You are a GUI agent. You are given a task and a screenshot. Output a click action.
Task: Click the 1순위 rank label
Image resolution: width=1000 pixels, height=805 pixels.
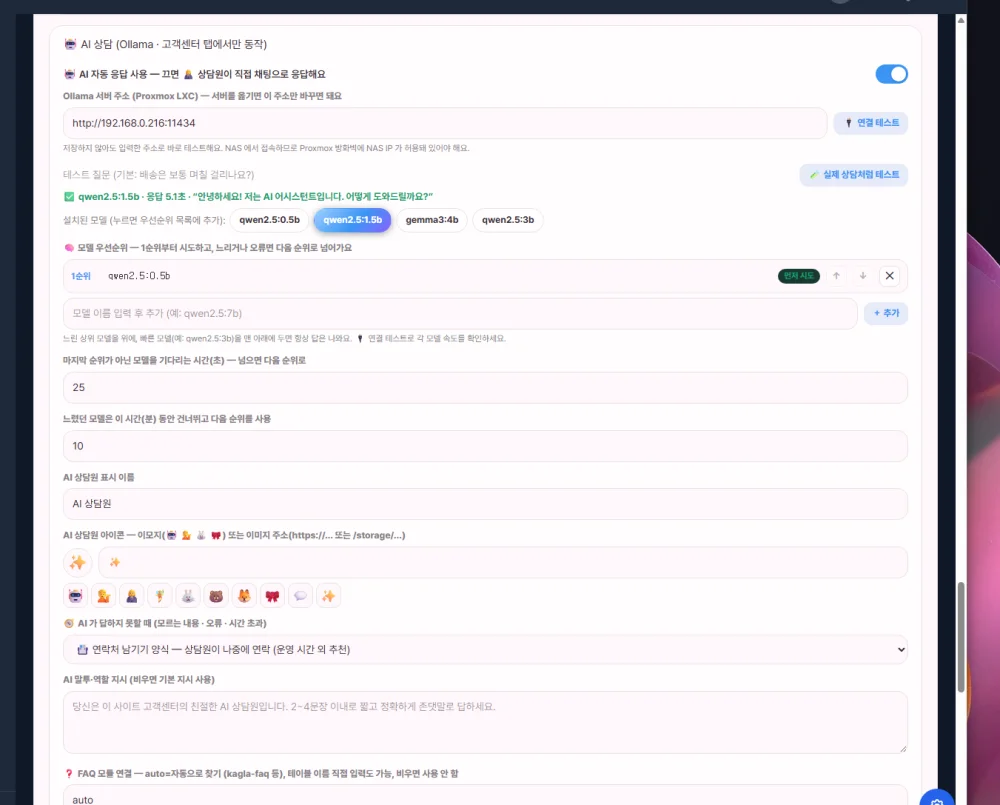tap(81, 276)
